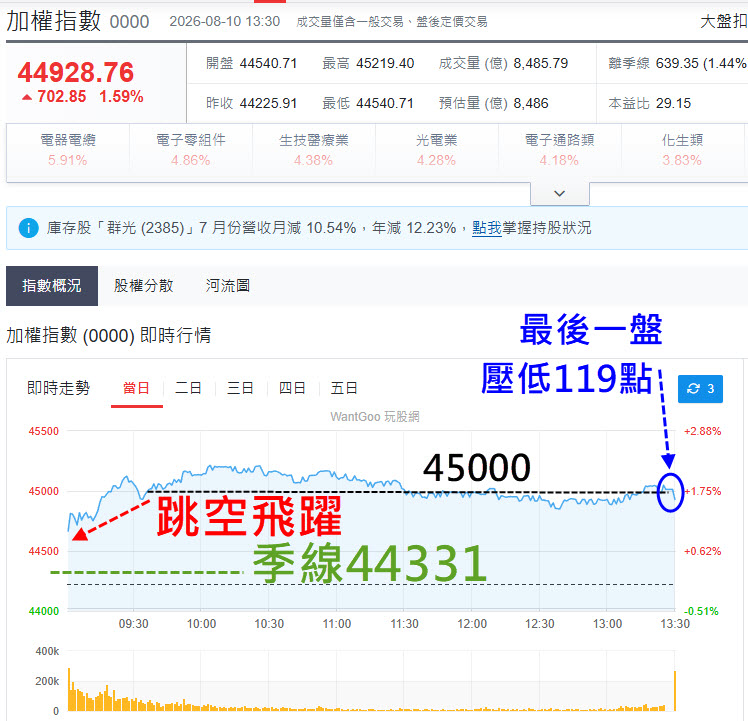Expand sector list with the chevron arrow
This screenshot has width=748, height=721.
coord(560,193)
